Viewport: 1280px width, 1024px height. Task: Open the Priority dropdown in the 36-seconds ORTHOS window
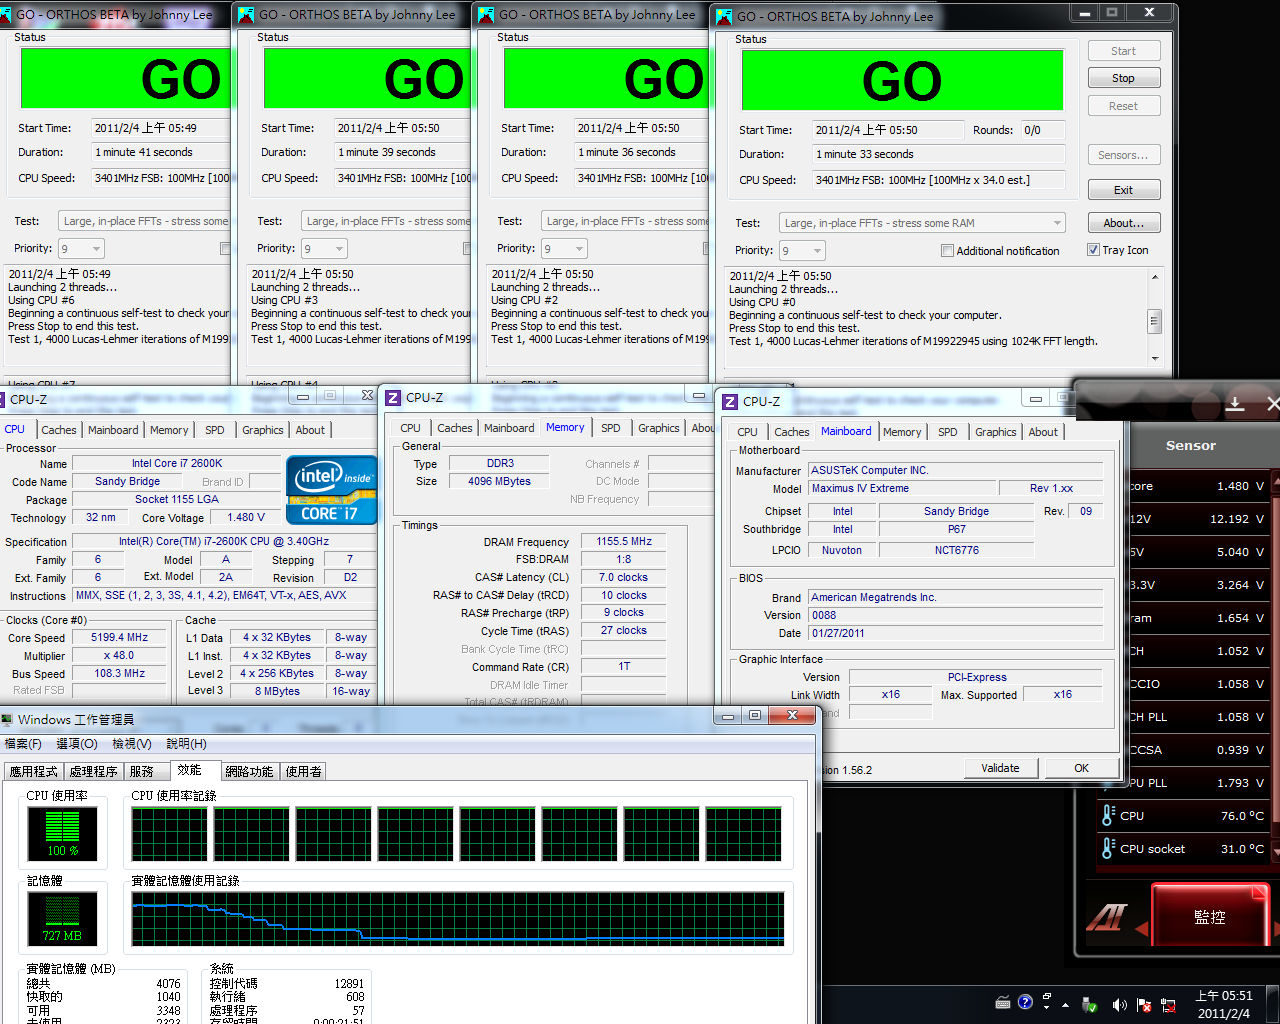pos(564,249)
